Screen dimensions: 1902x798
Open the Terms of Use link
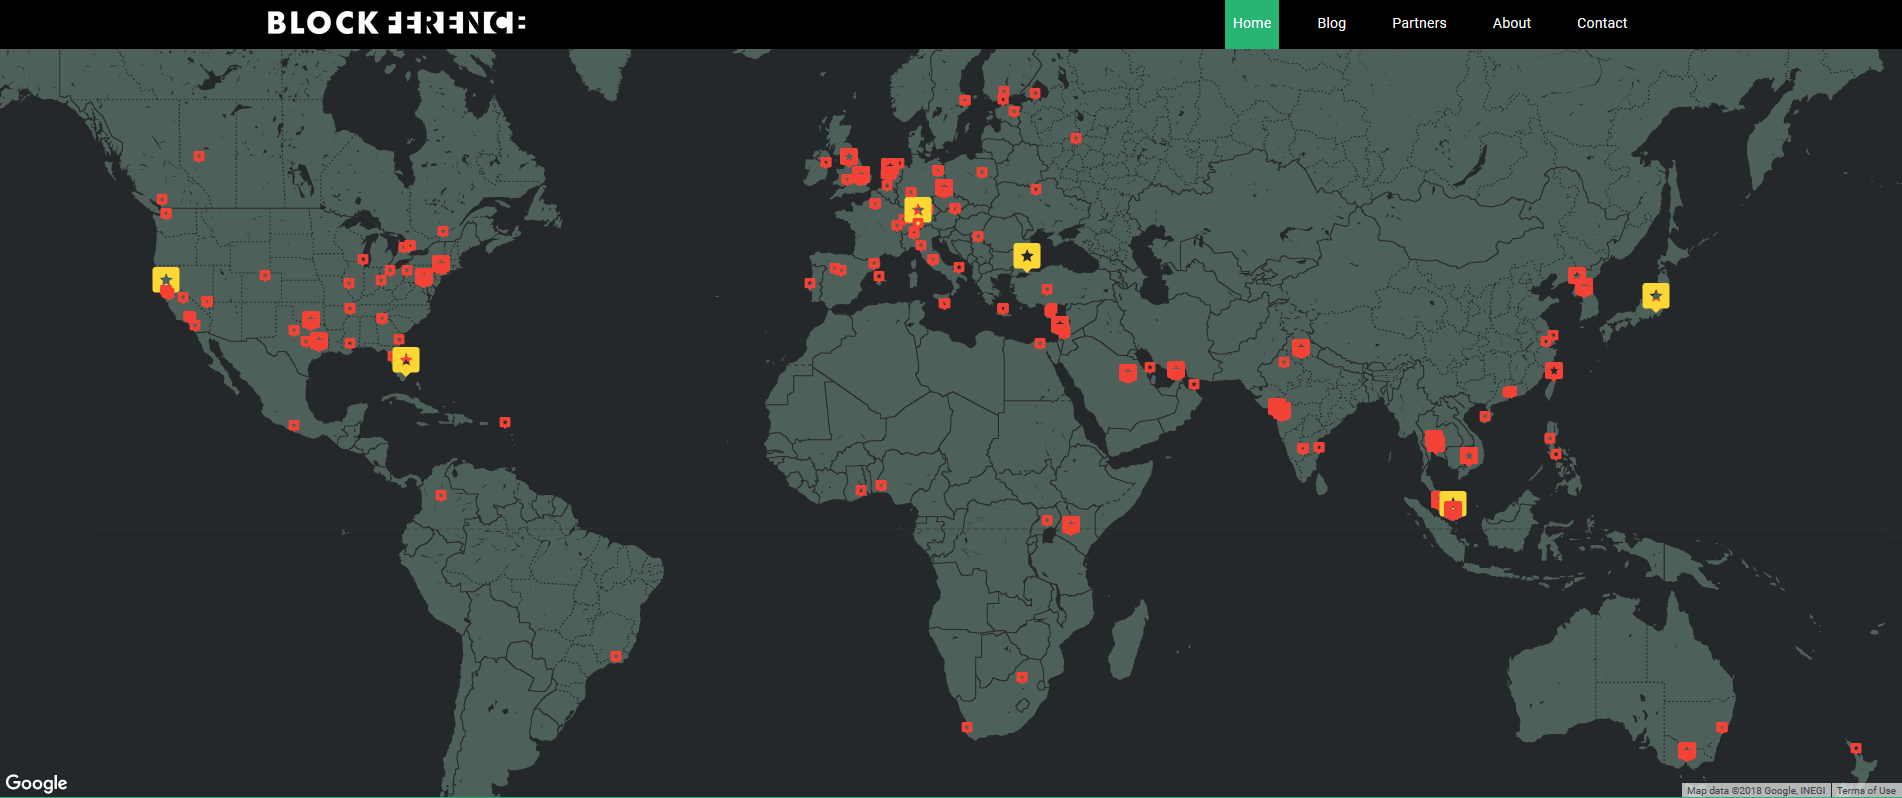(1866, 791)
